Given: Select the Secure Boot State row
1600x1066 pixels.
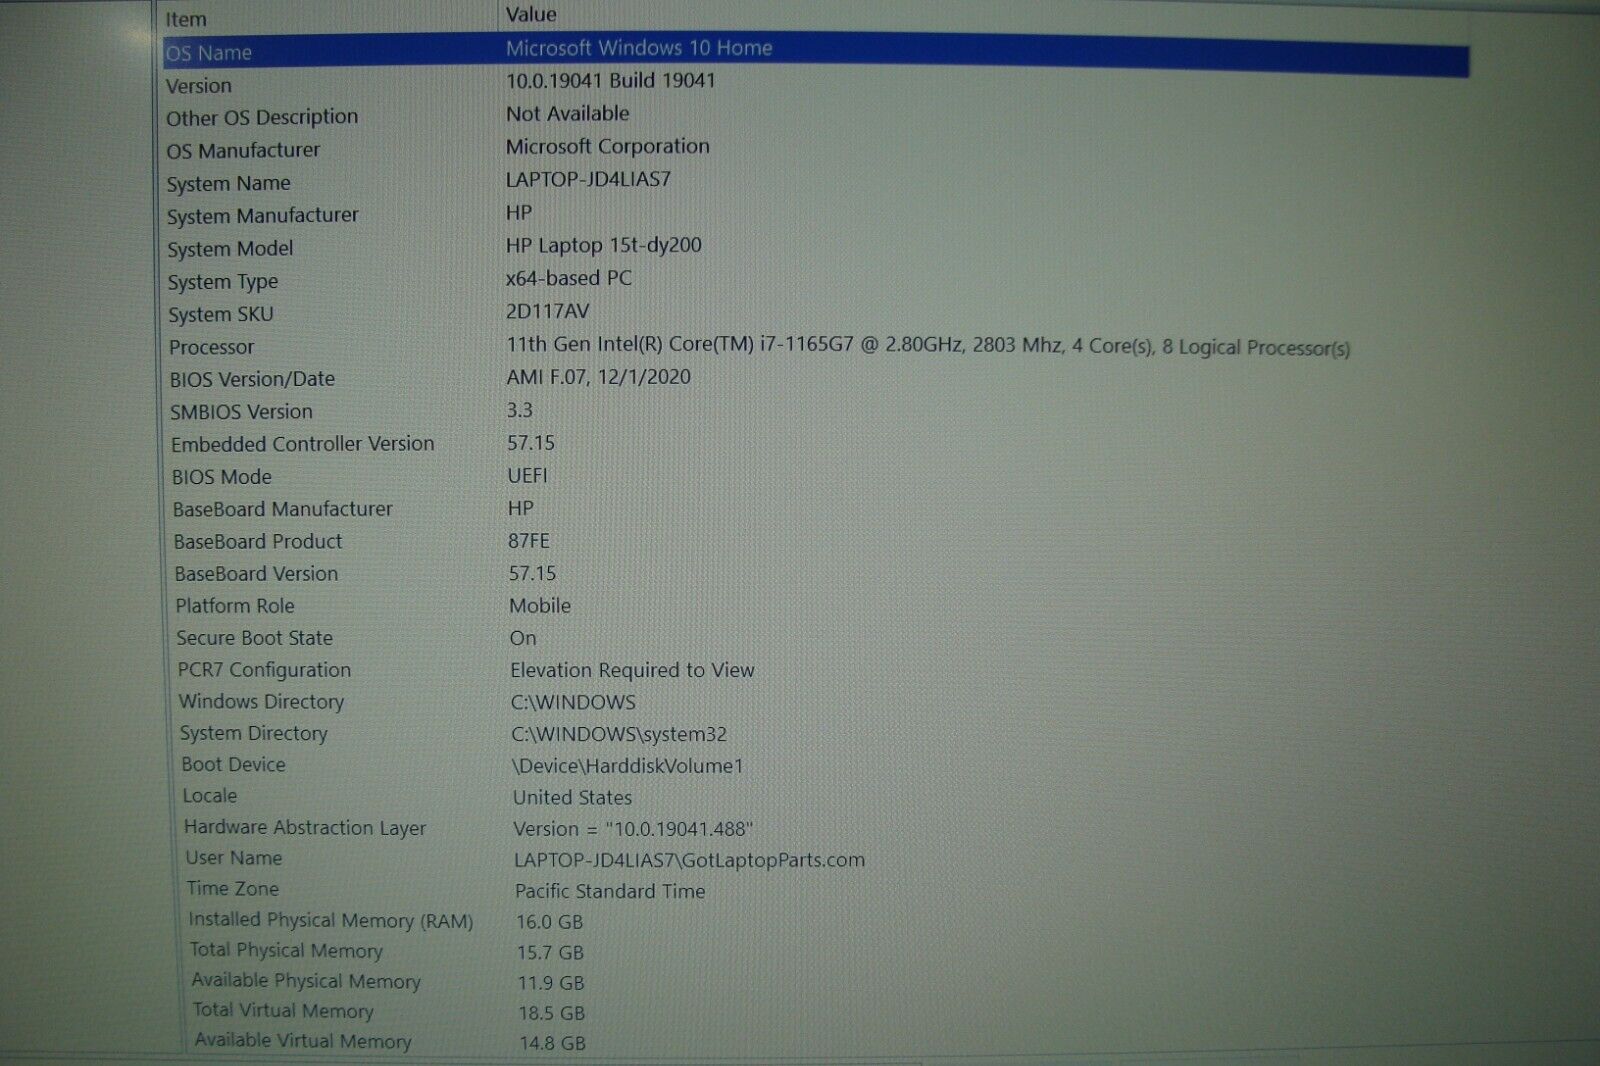Looking at the screenshot, I should click(x=255, y=638).
